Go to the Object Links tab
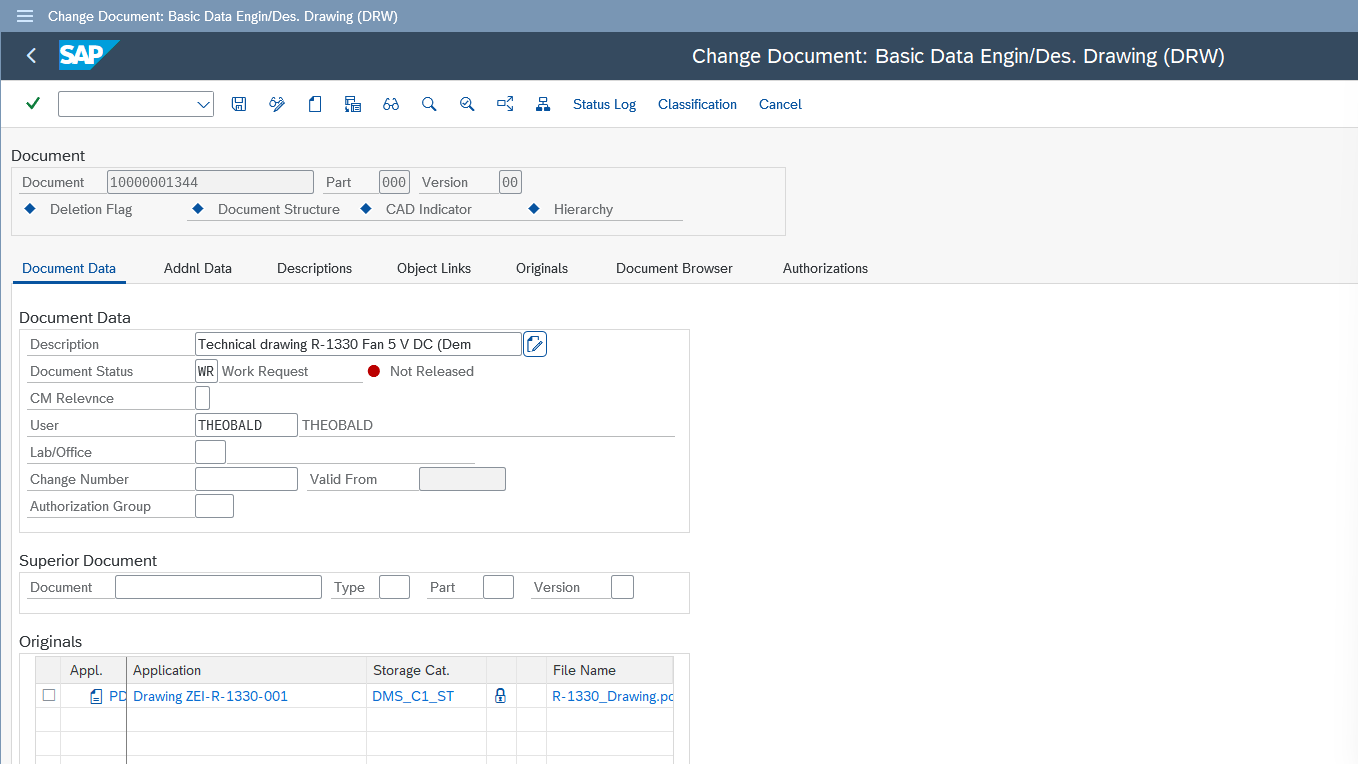This screenshot has width=1358, height=764. point(434,268)
